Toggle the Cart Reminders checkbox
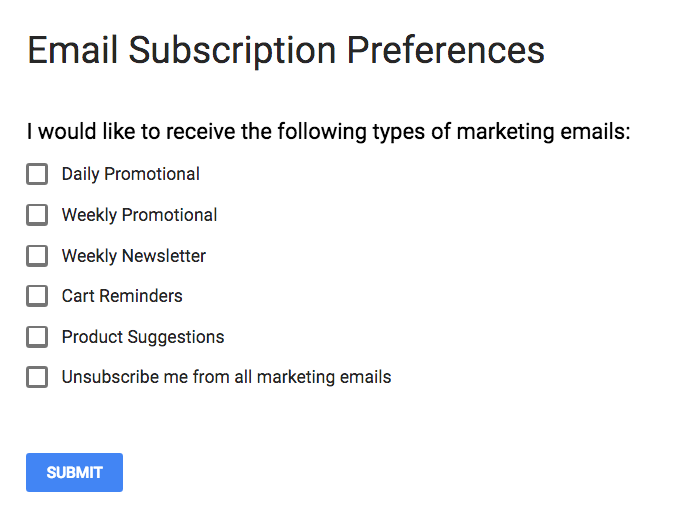678x528 pixels. pos(37,296)
